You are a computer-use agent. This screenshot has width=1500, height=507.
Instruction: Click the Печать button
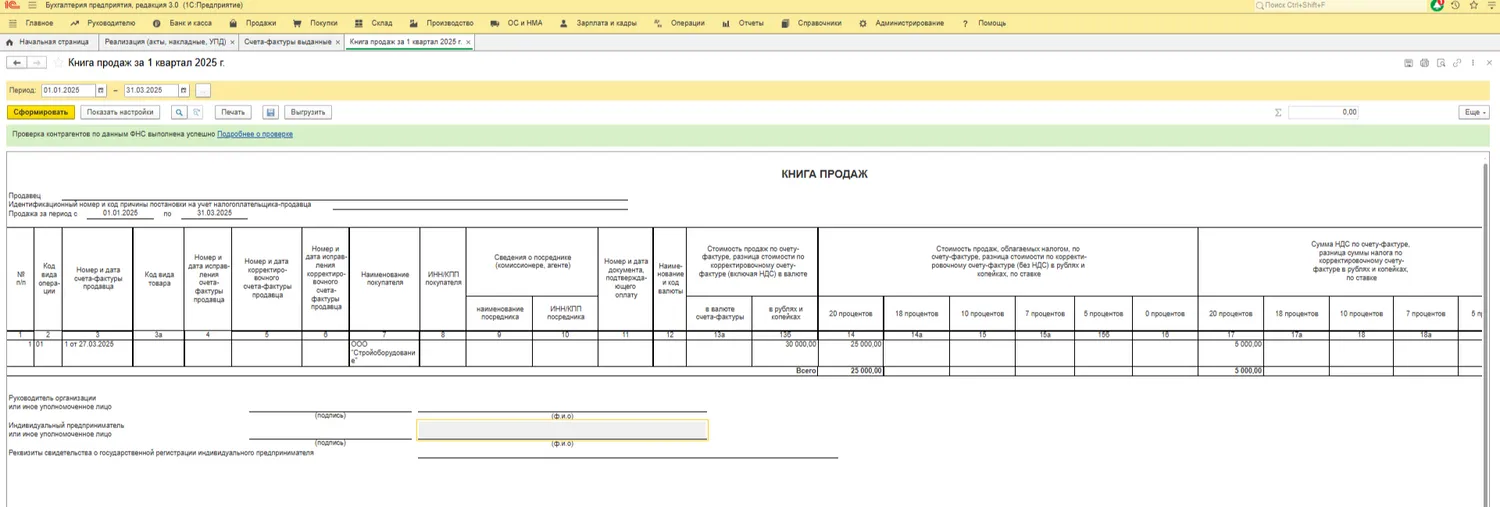coord(233,112)
